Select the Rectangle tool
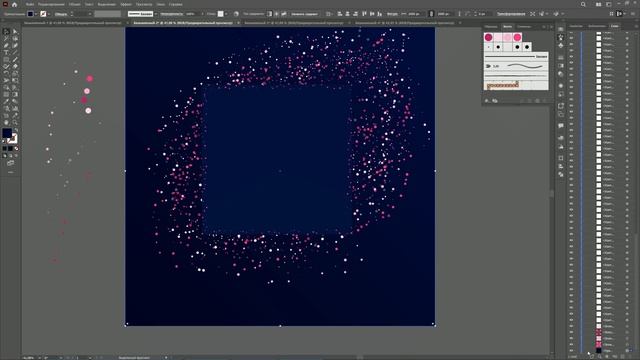Screen dimensions: 640x360 click(x=6, y=60)
